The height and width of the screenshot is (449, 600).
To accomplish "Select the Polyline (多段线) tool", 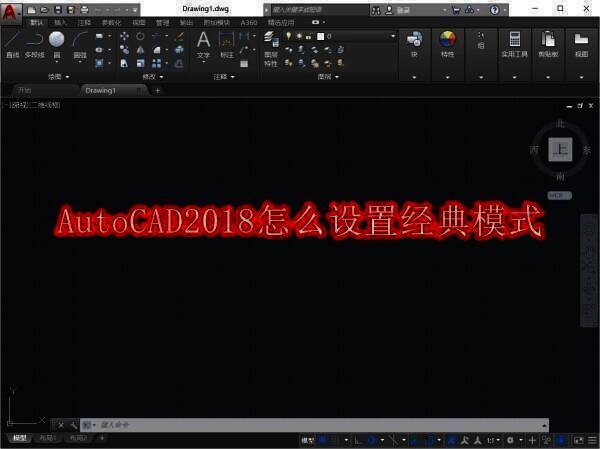I will coord(34,44).
